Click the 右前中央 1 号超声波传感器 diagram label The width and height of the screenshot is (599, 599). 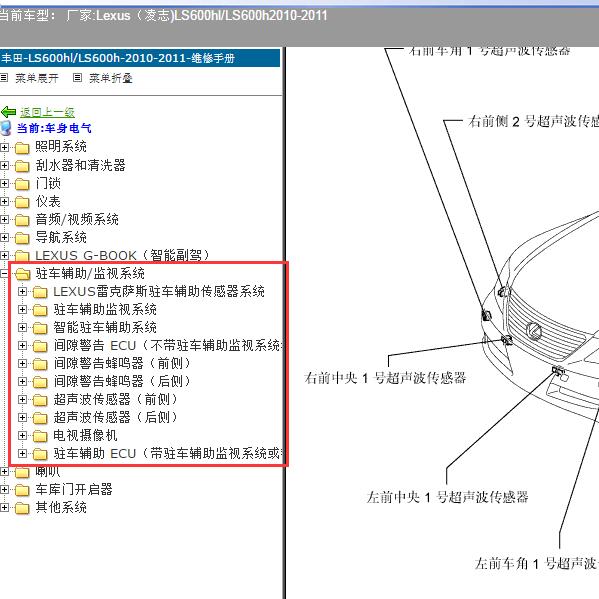coord(385,378)
